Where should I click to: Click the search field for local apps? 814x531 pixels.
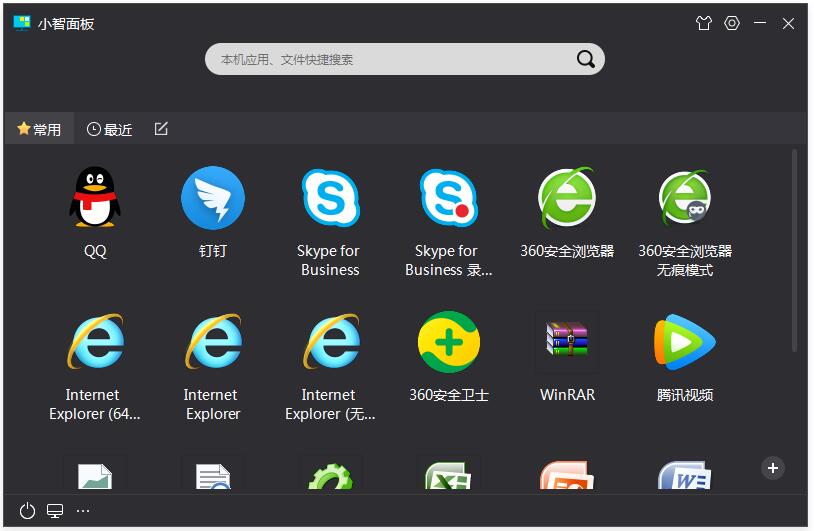[x=390, y=59]
